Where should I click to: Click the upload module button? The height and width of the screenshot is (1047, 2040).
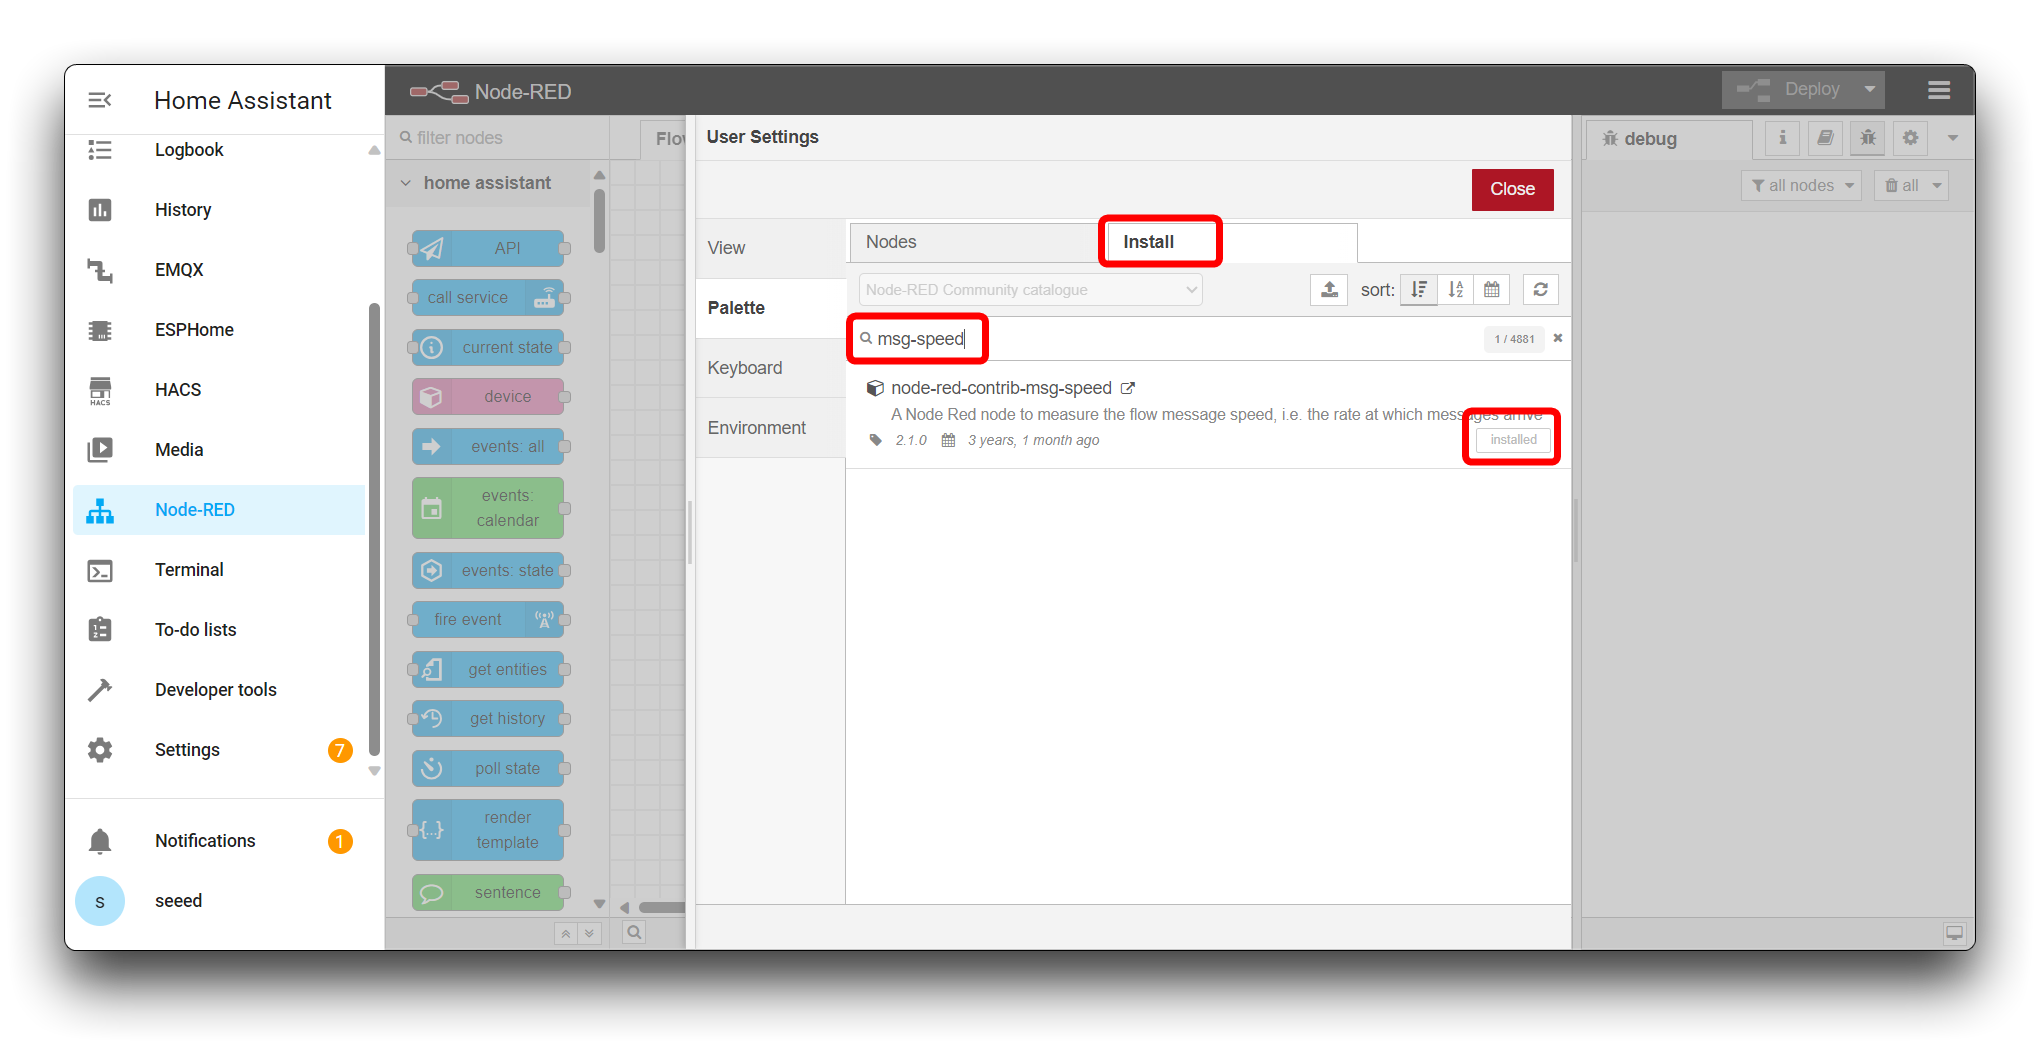1329,290
